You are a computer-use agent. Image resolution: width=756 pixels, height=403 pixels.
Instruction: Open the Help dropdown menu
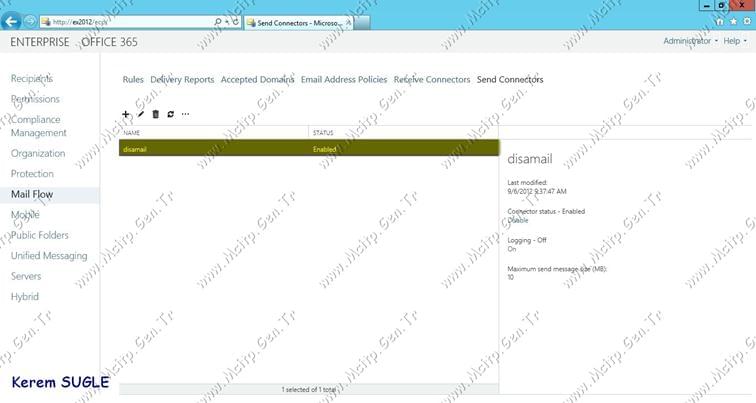[x=735, y=41]
